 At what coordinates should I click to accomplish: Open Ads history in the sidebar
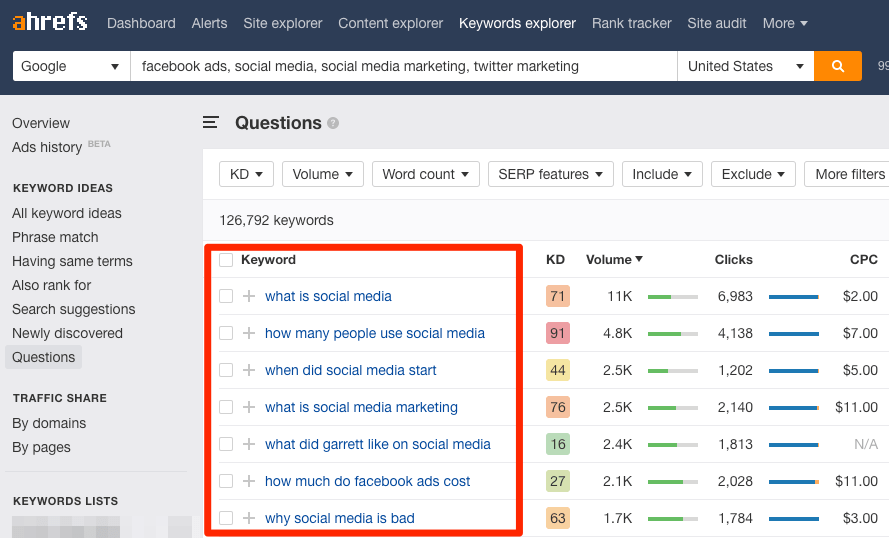(x=47, y=147)
